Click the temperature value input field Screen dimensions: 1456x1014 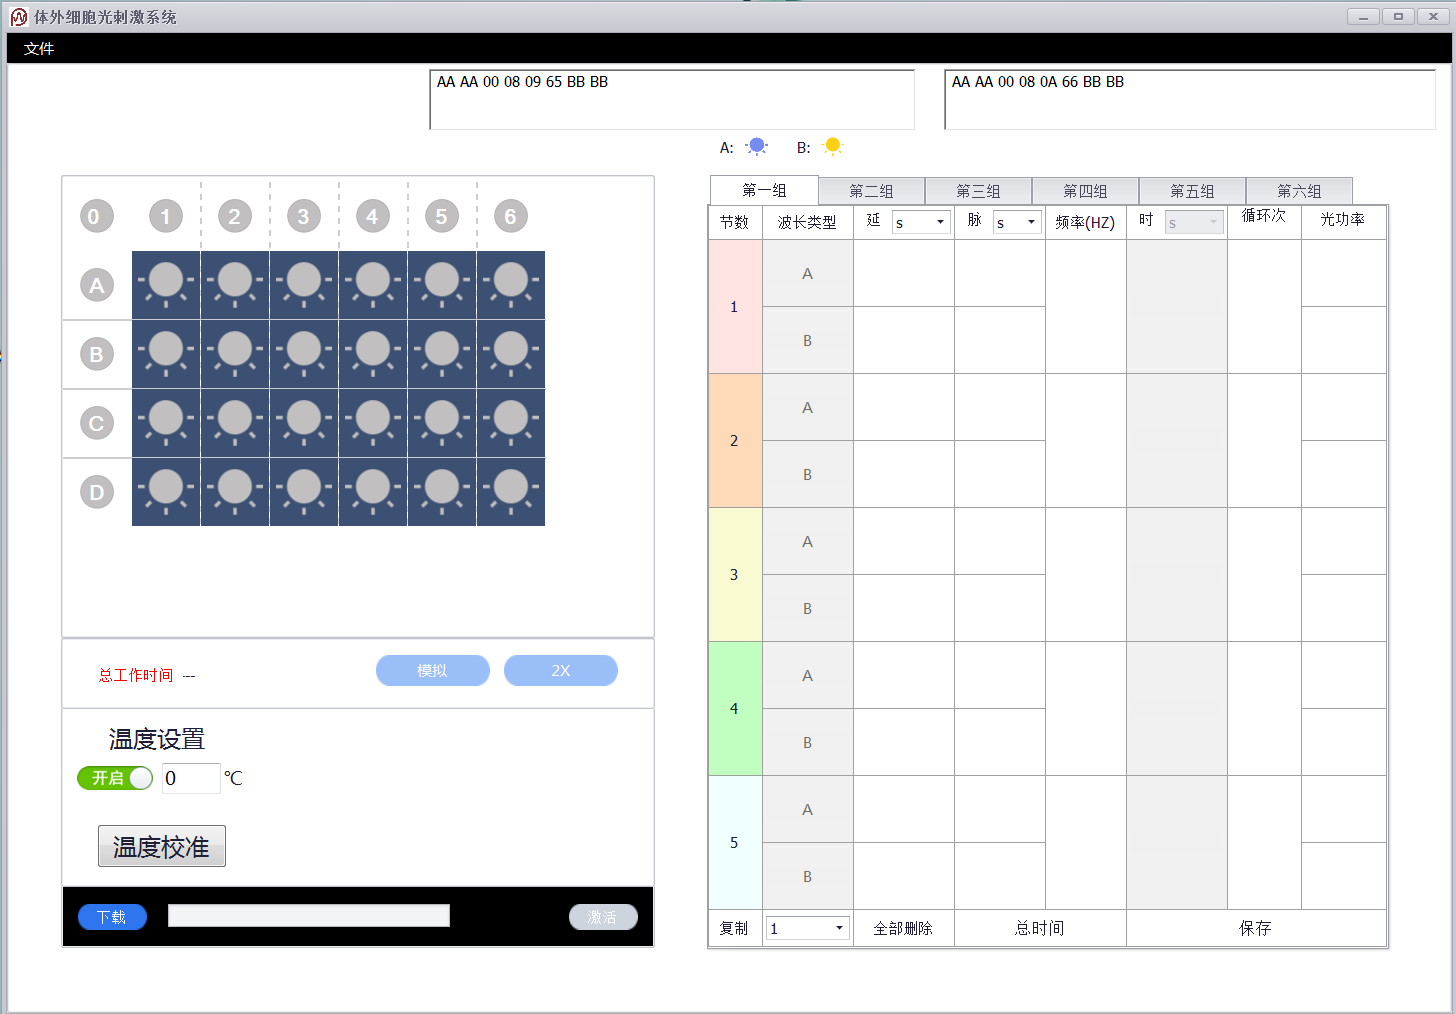pos(190,778)
